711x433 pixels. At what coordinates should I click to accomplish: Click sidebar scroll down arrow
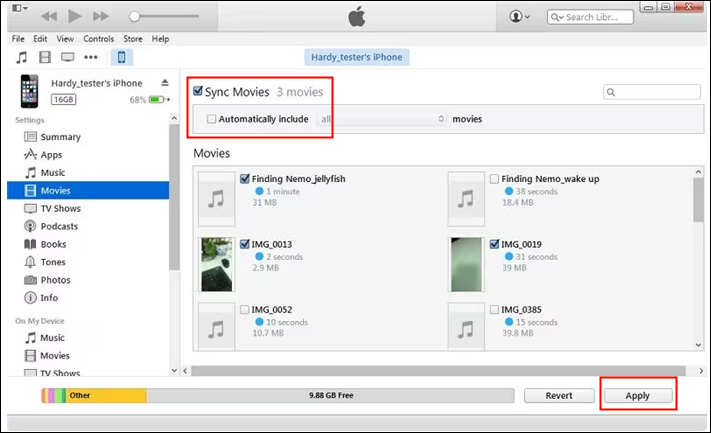click(174, 370)
